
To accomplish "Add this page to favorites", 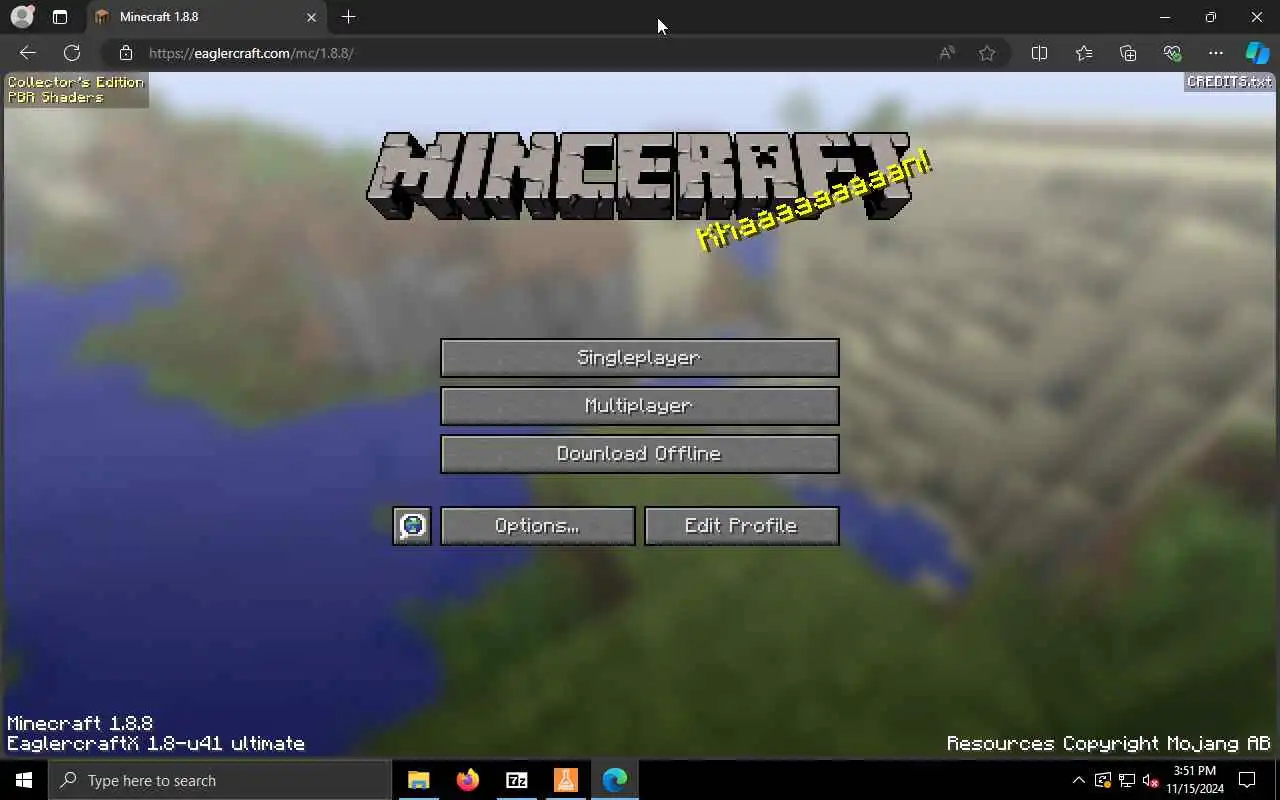I will (x=987, y=53).
